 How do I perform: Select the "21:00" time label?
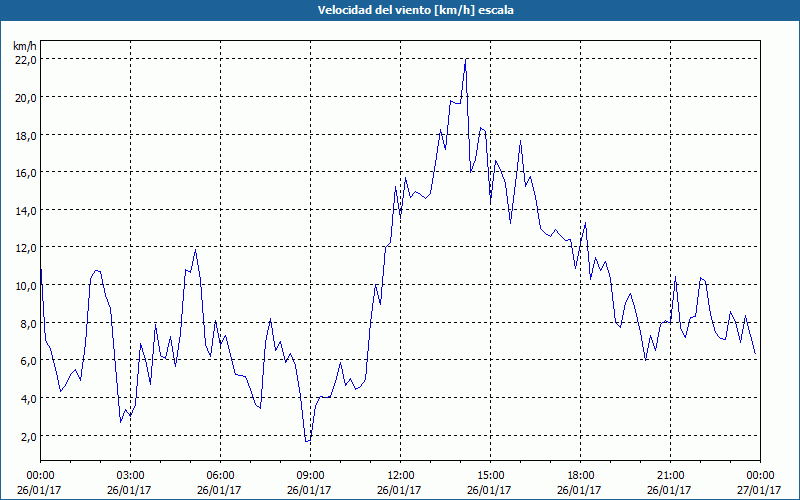670,476
